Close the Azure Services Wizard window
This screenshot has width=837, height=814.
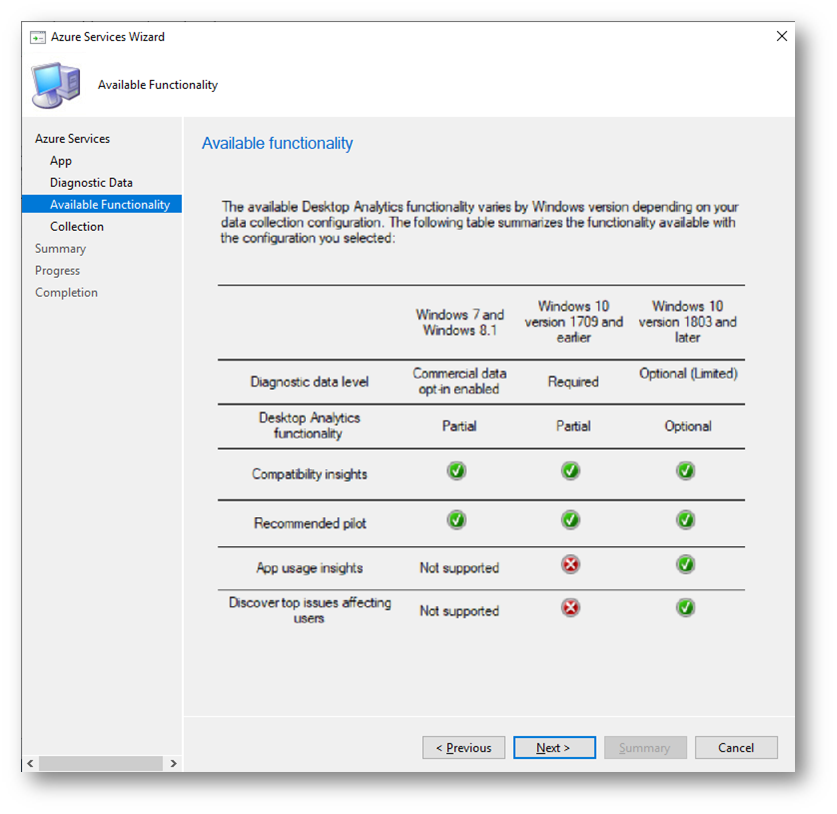point(781,36)
